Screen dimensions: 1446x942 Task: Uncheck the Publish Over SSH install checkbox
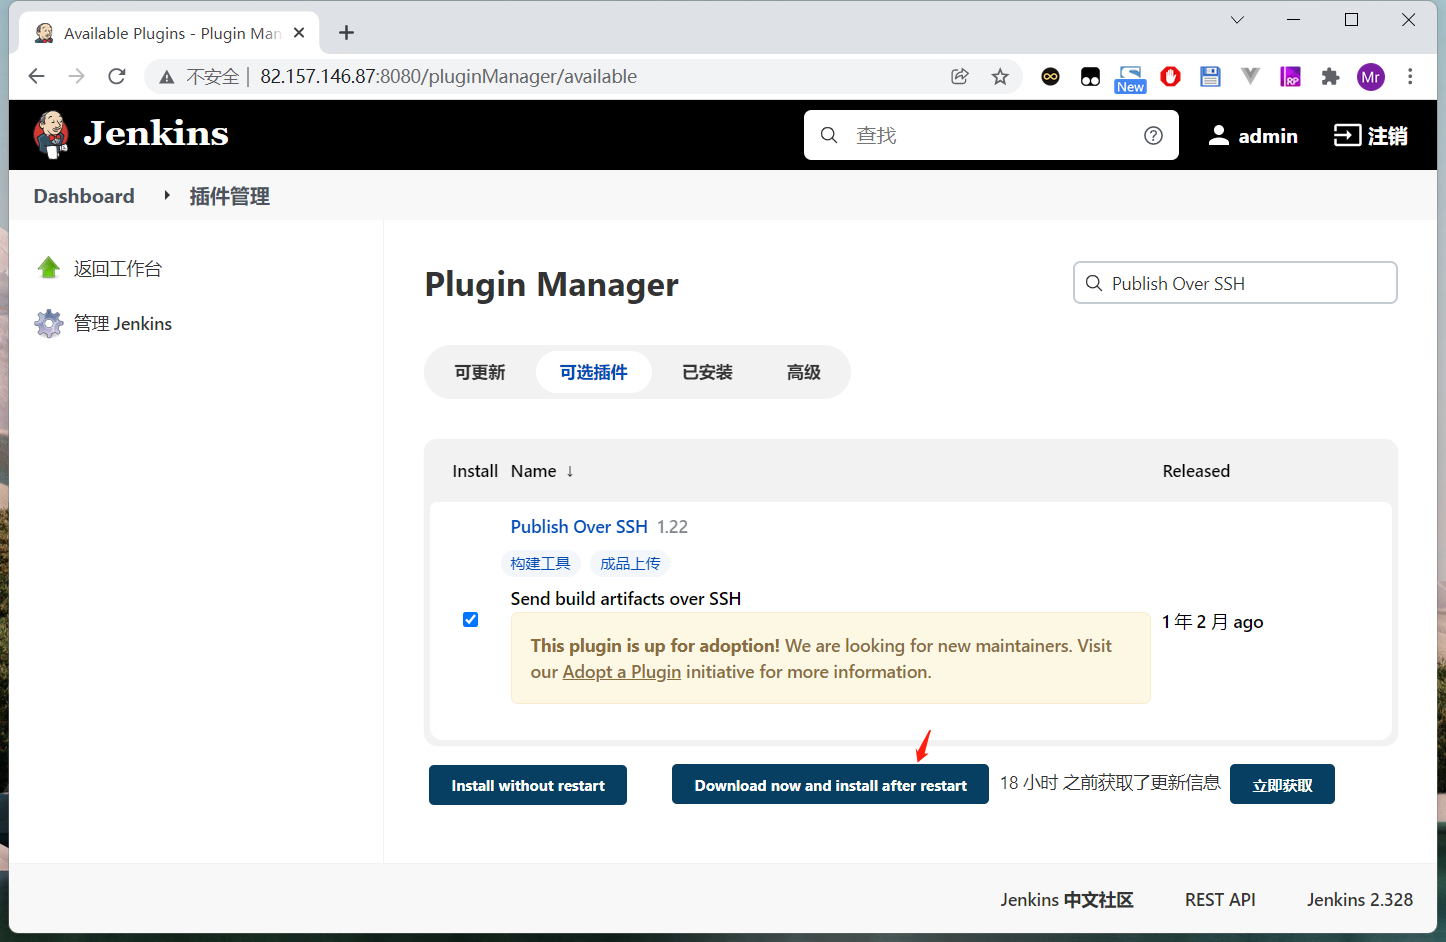[470, 620]
